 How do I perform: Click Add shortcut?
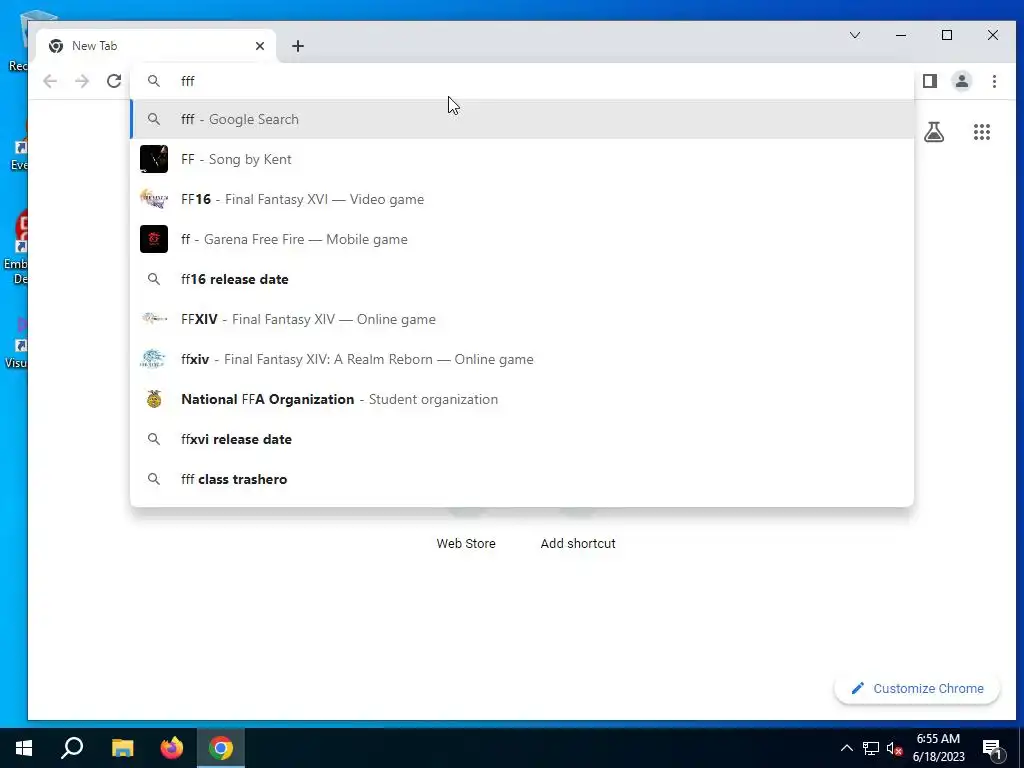click(578, 543)
